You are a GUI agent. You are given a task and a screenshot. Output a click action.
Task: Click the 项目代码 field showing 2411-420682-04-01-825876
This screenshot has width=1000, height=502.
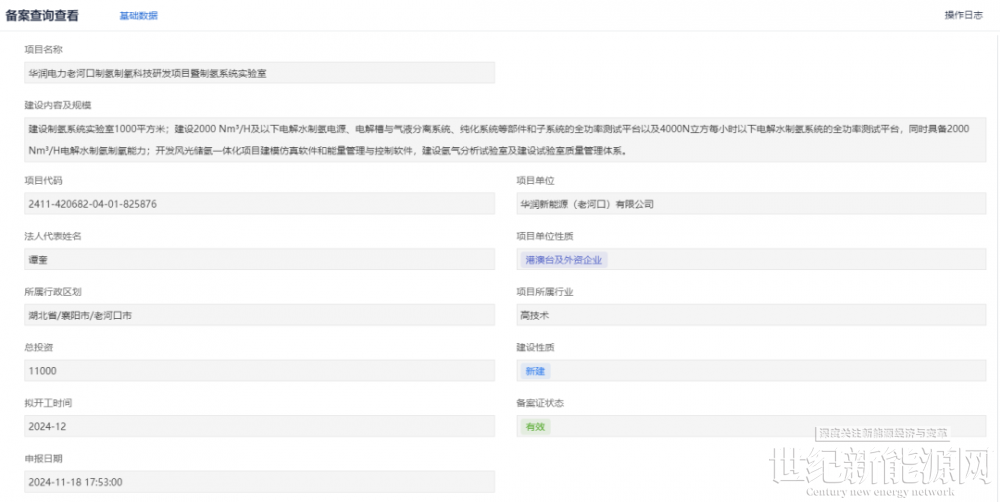point(259,203)
